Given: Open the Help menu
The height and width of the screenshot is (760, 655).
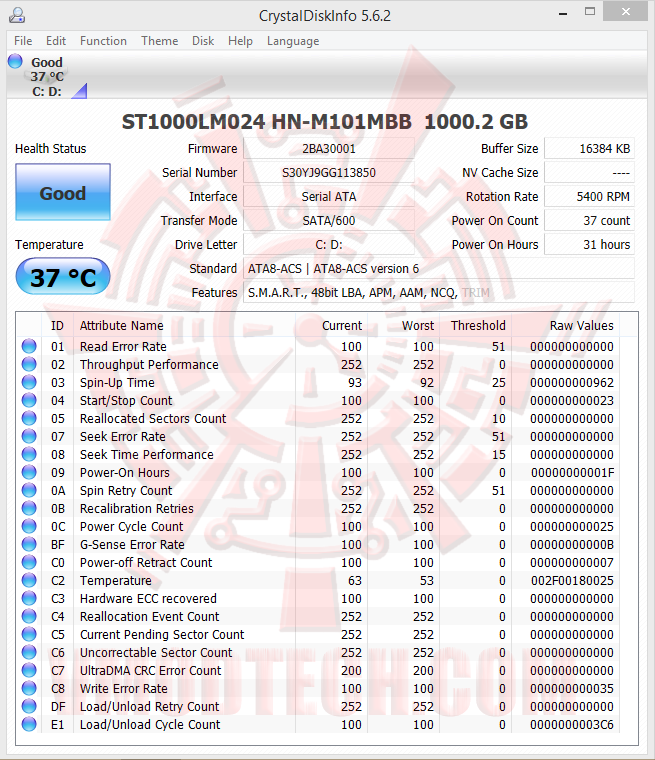Looking at the screenshot, I should (x=240, y=41).
